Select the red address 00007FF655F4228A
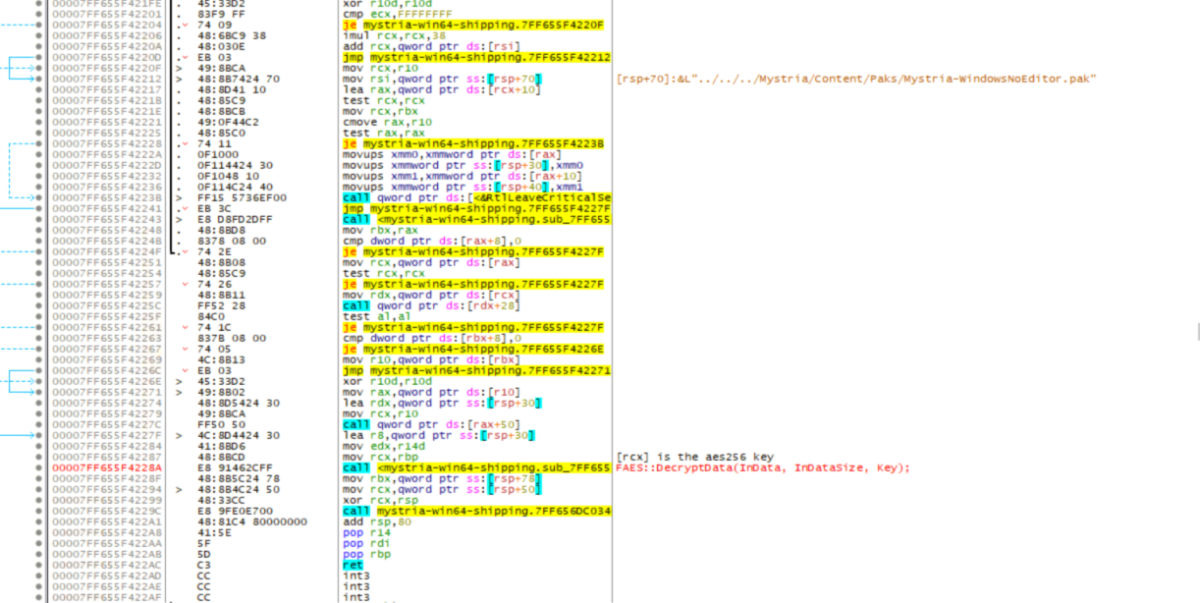 pos(106,467)
